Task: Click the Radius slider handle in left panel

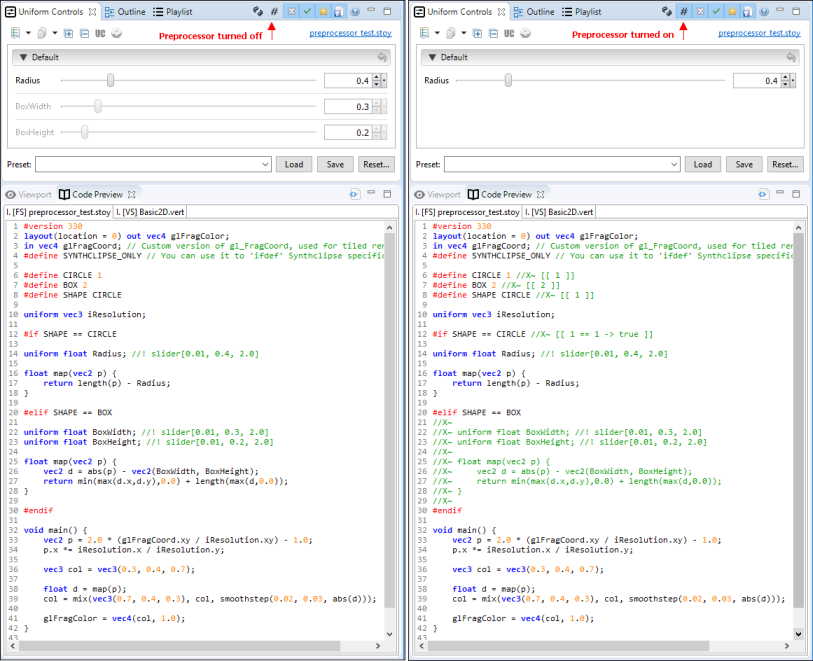Action: pos(110,81)
